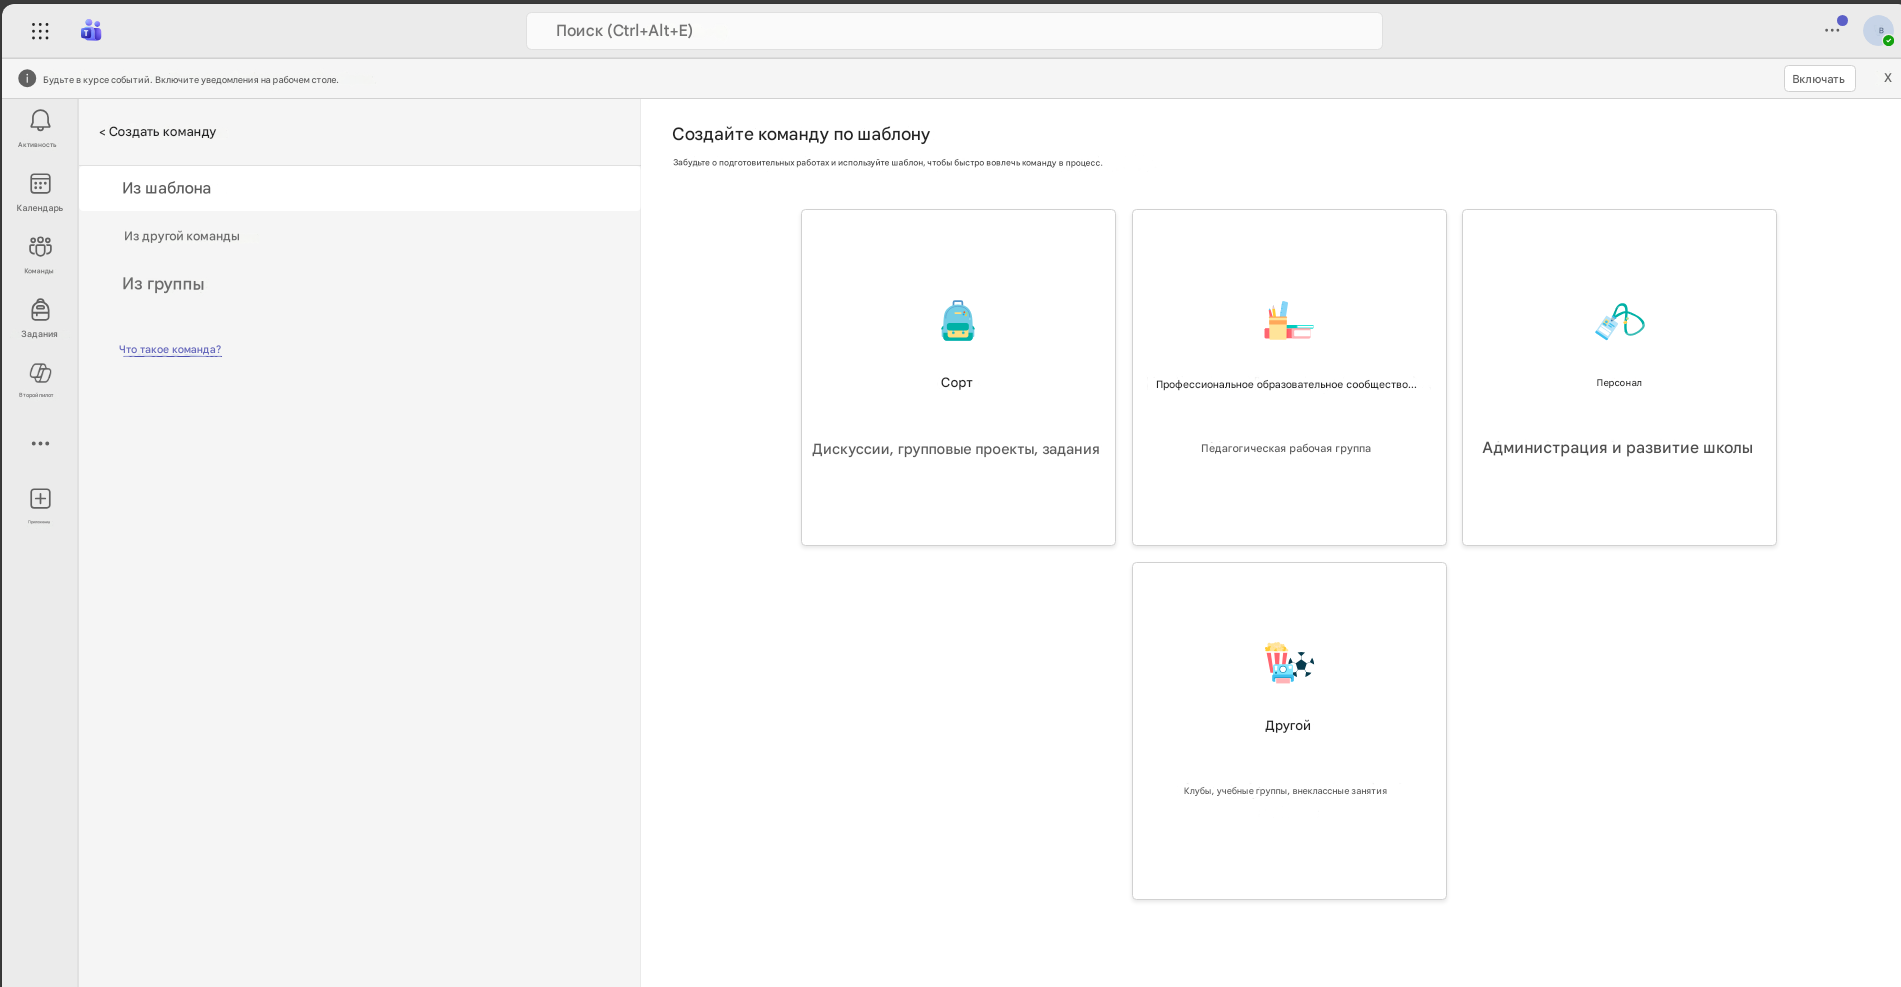Select the 'Из другой команды' option
The height and width of the screenshot is (987, 1901).
pyautogui.click(x=359, y=236)
